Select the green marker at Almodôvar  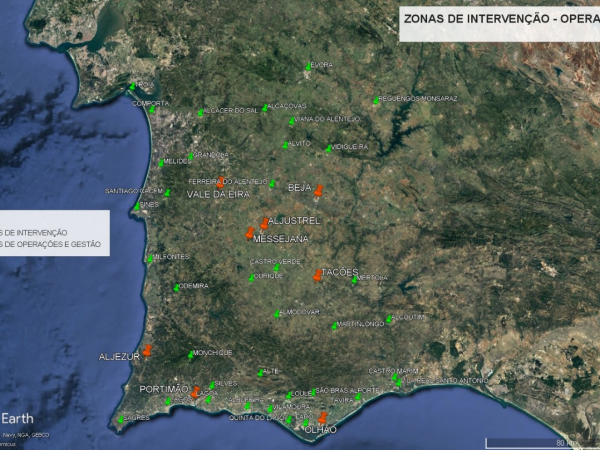277,314
